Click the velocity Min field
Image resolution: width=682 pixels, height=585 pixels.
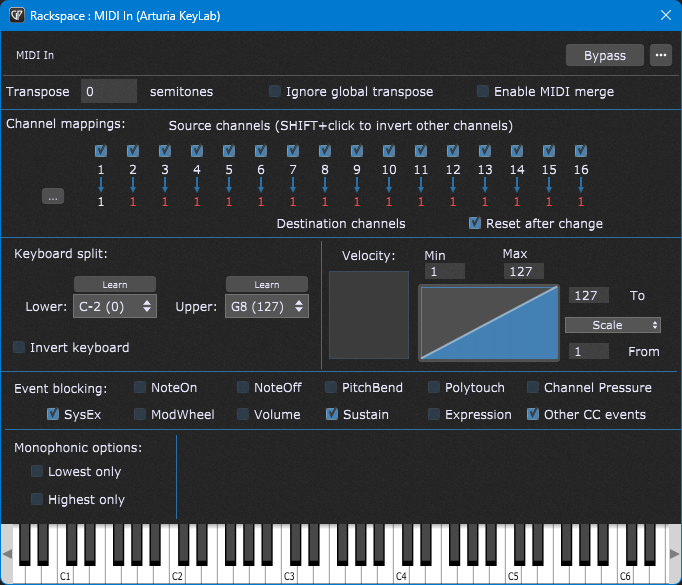[445, 271]
